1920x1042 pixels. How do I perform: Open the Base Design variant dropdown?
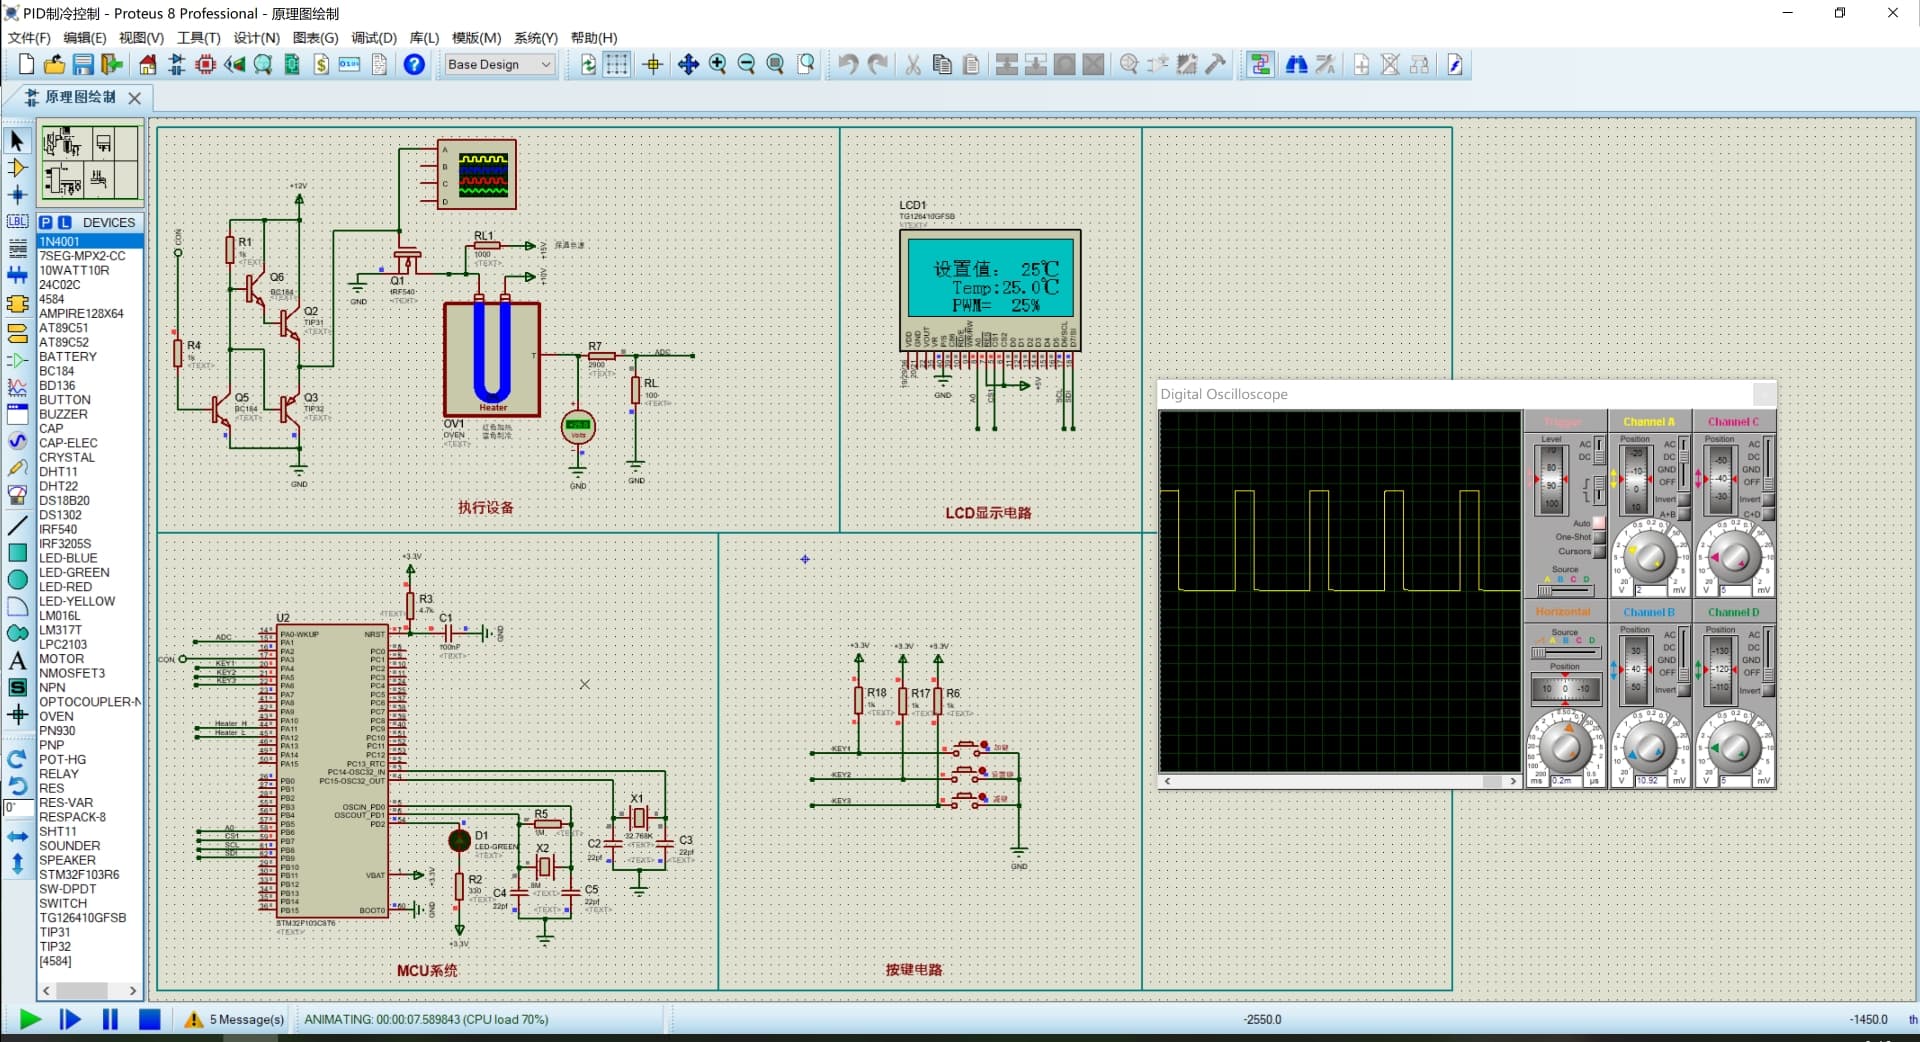[499, 65]
